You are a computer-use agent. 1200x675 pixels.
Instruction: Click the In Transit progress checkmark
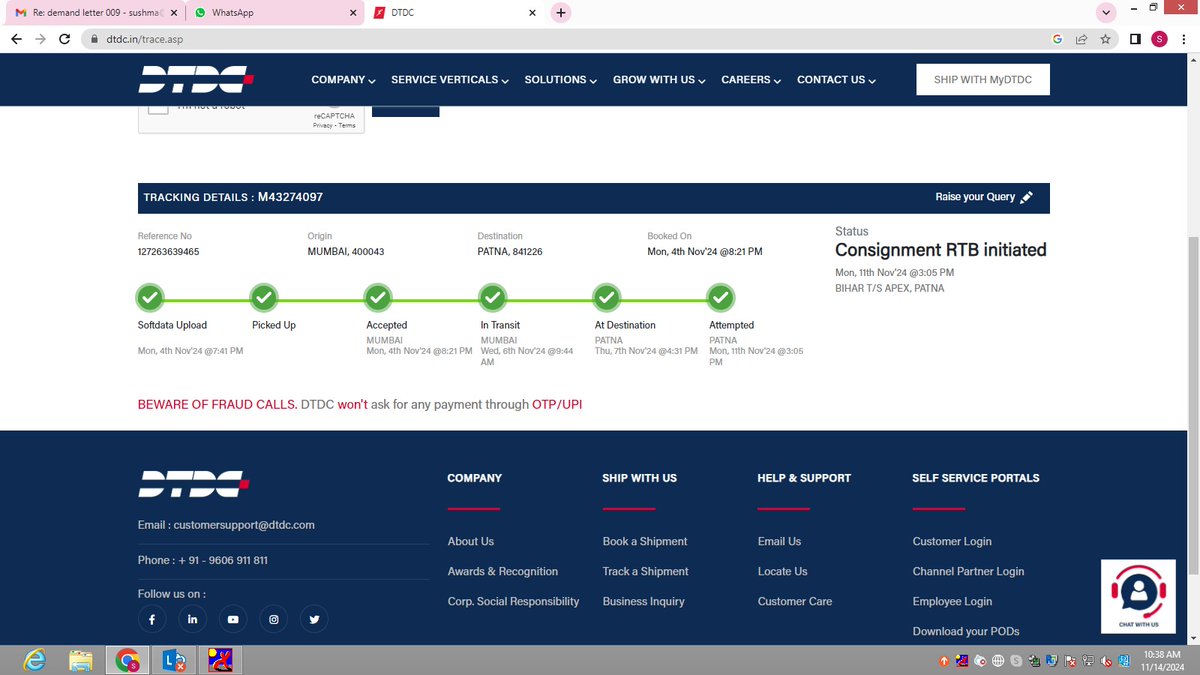click(x=492, y=298)
